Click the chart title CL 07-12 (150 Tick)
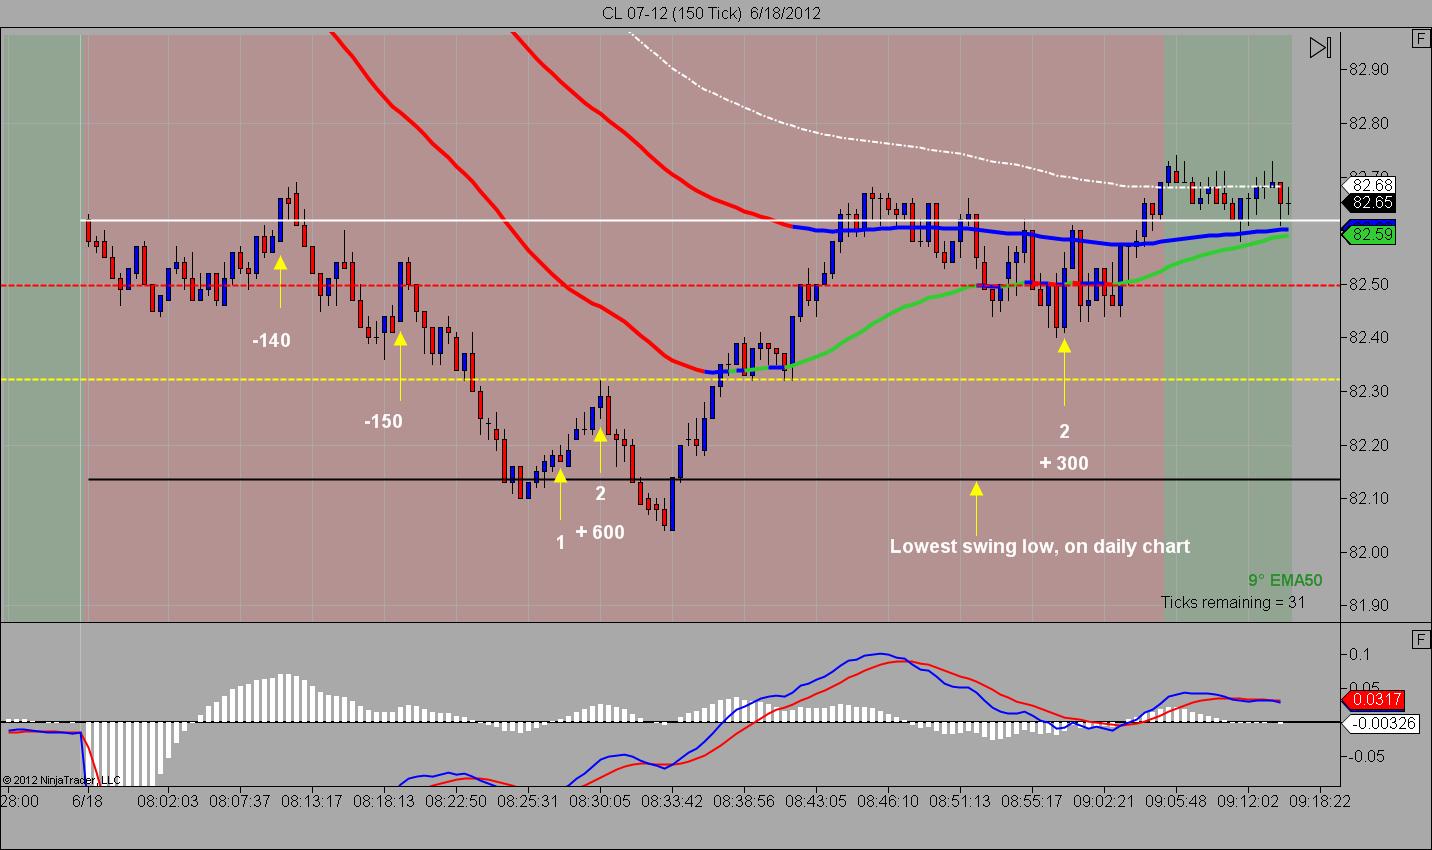The width and height of the screenshot is (1432, 850). tap(672, 13)
